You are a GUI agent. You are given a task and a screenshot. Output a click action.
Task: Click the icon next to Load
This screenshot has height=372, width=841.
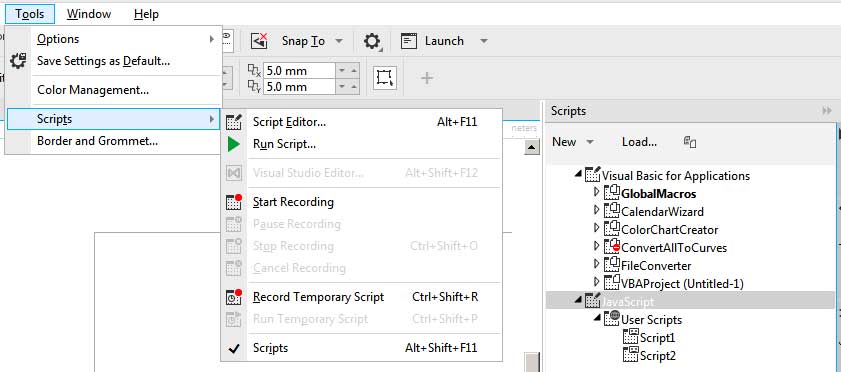[x=690, y=142]
